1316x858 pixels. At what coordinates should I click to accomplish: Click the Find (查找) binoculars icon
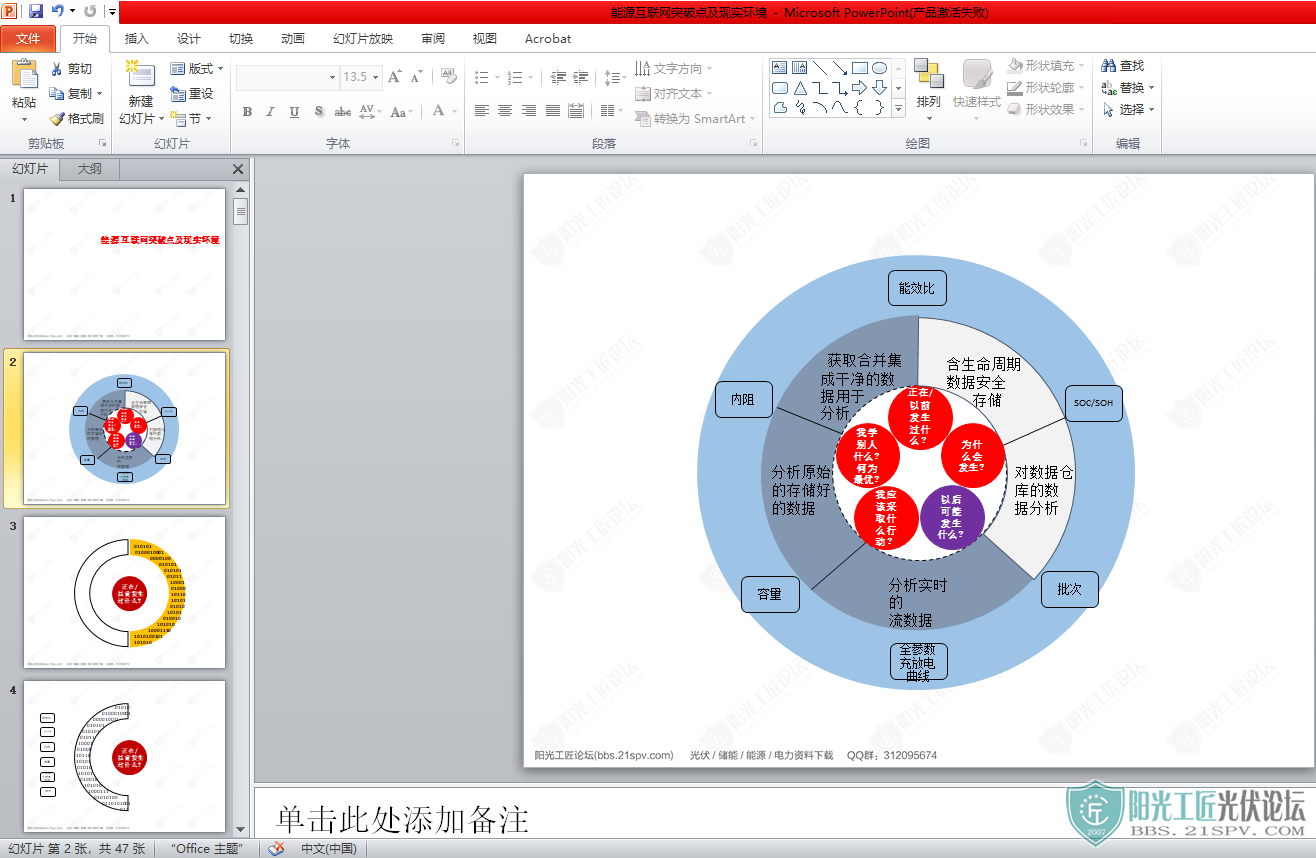pos(1108,65)
